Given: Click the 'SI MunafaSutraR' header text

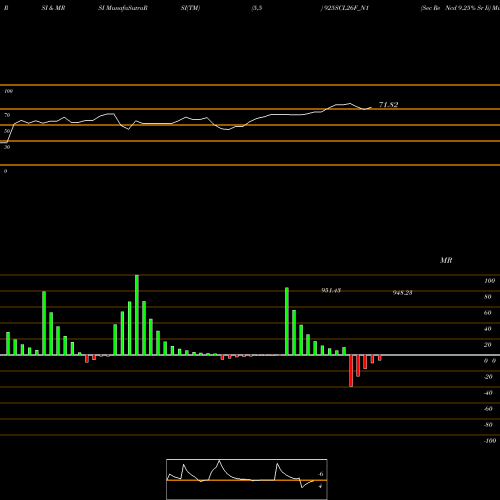Looking at the screenshot, I should pyautogui.click(x=123, y=8).
